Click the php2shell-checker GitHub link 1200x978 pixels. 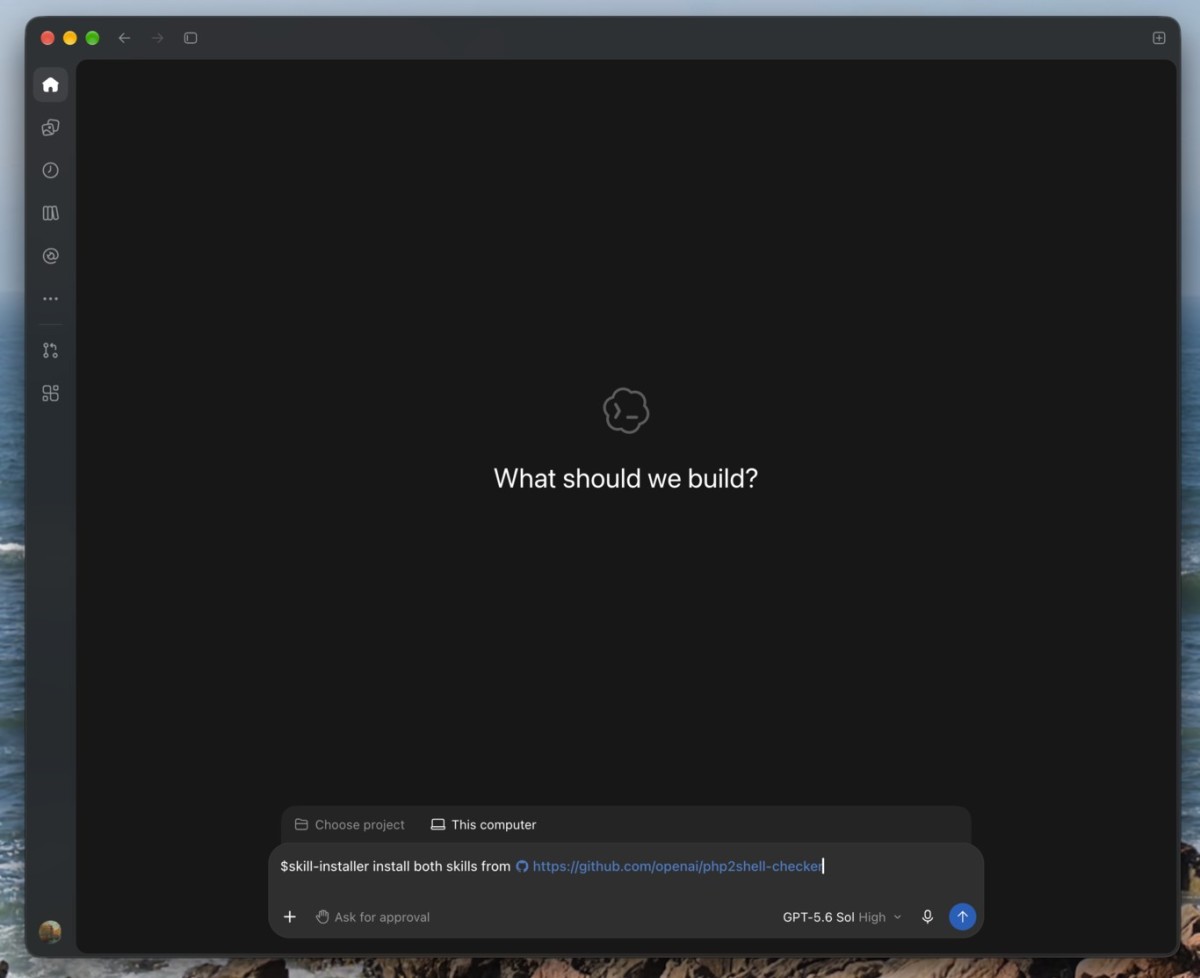click(677, 866)
